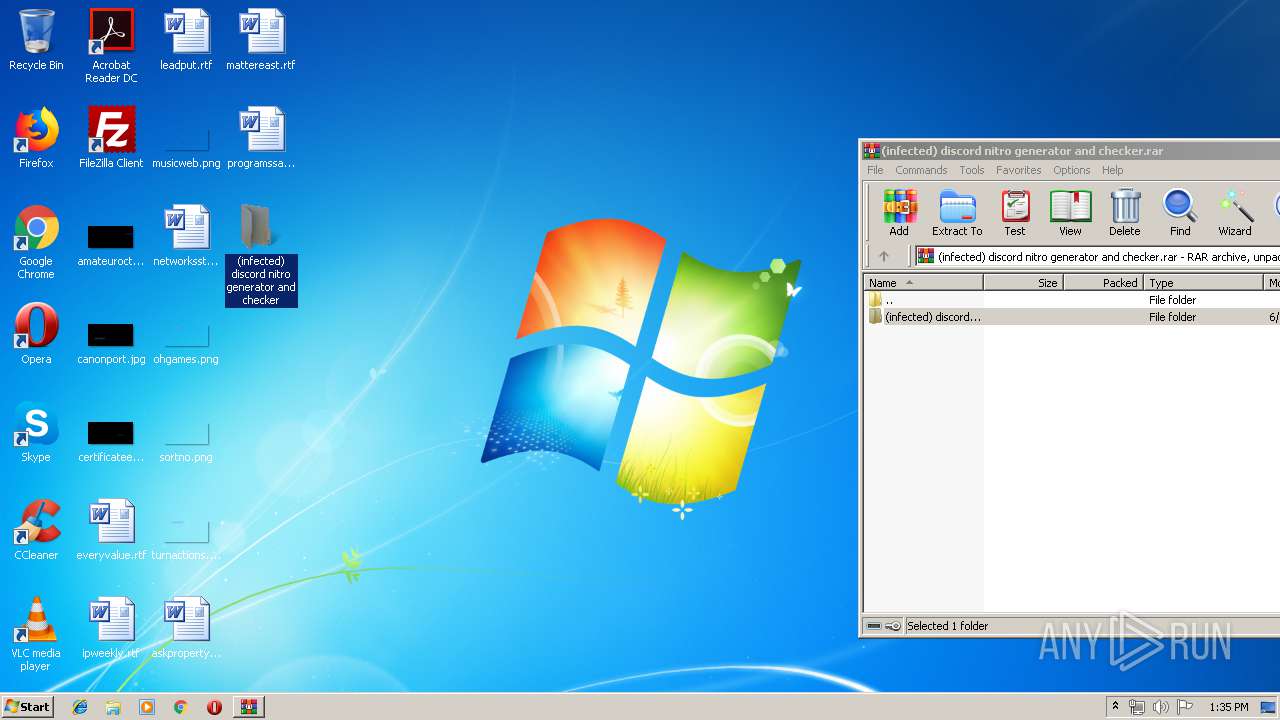Sort by the Size column header
The width and height of the screenshot is (1280, 720).
[1023, 283]
